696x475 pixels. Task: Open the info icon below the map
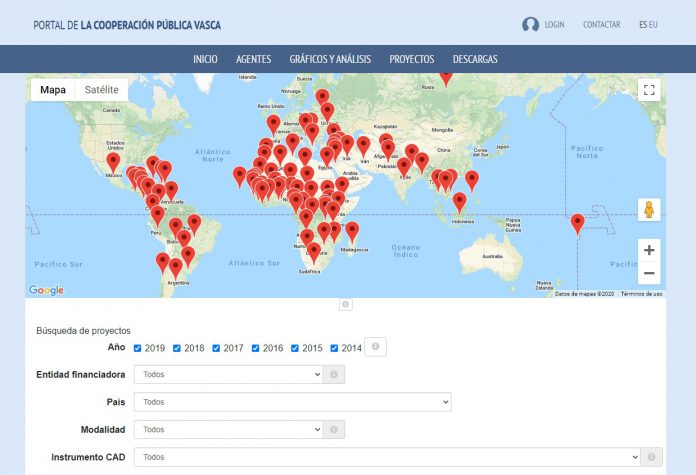[346, 304]
